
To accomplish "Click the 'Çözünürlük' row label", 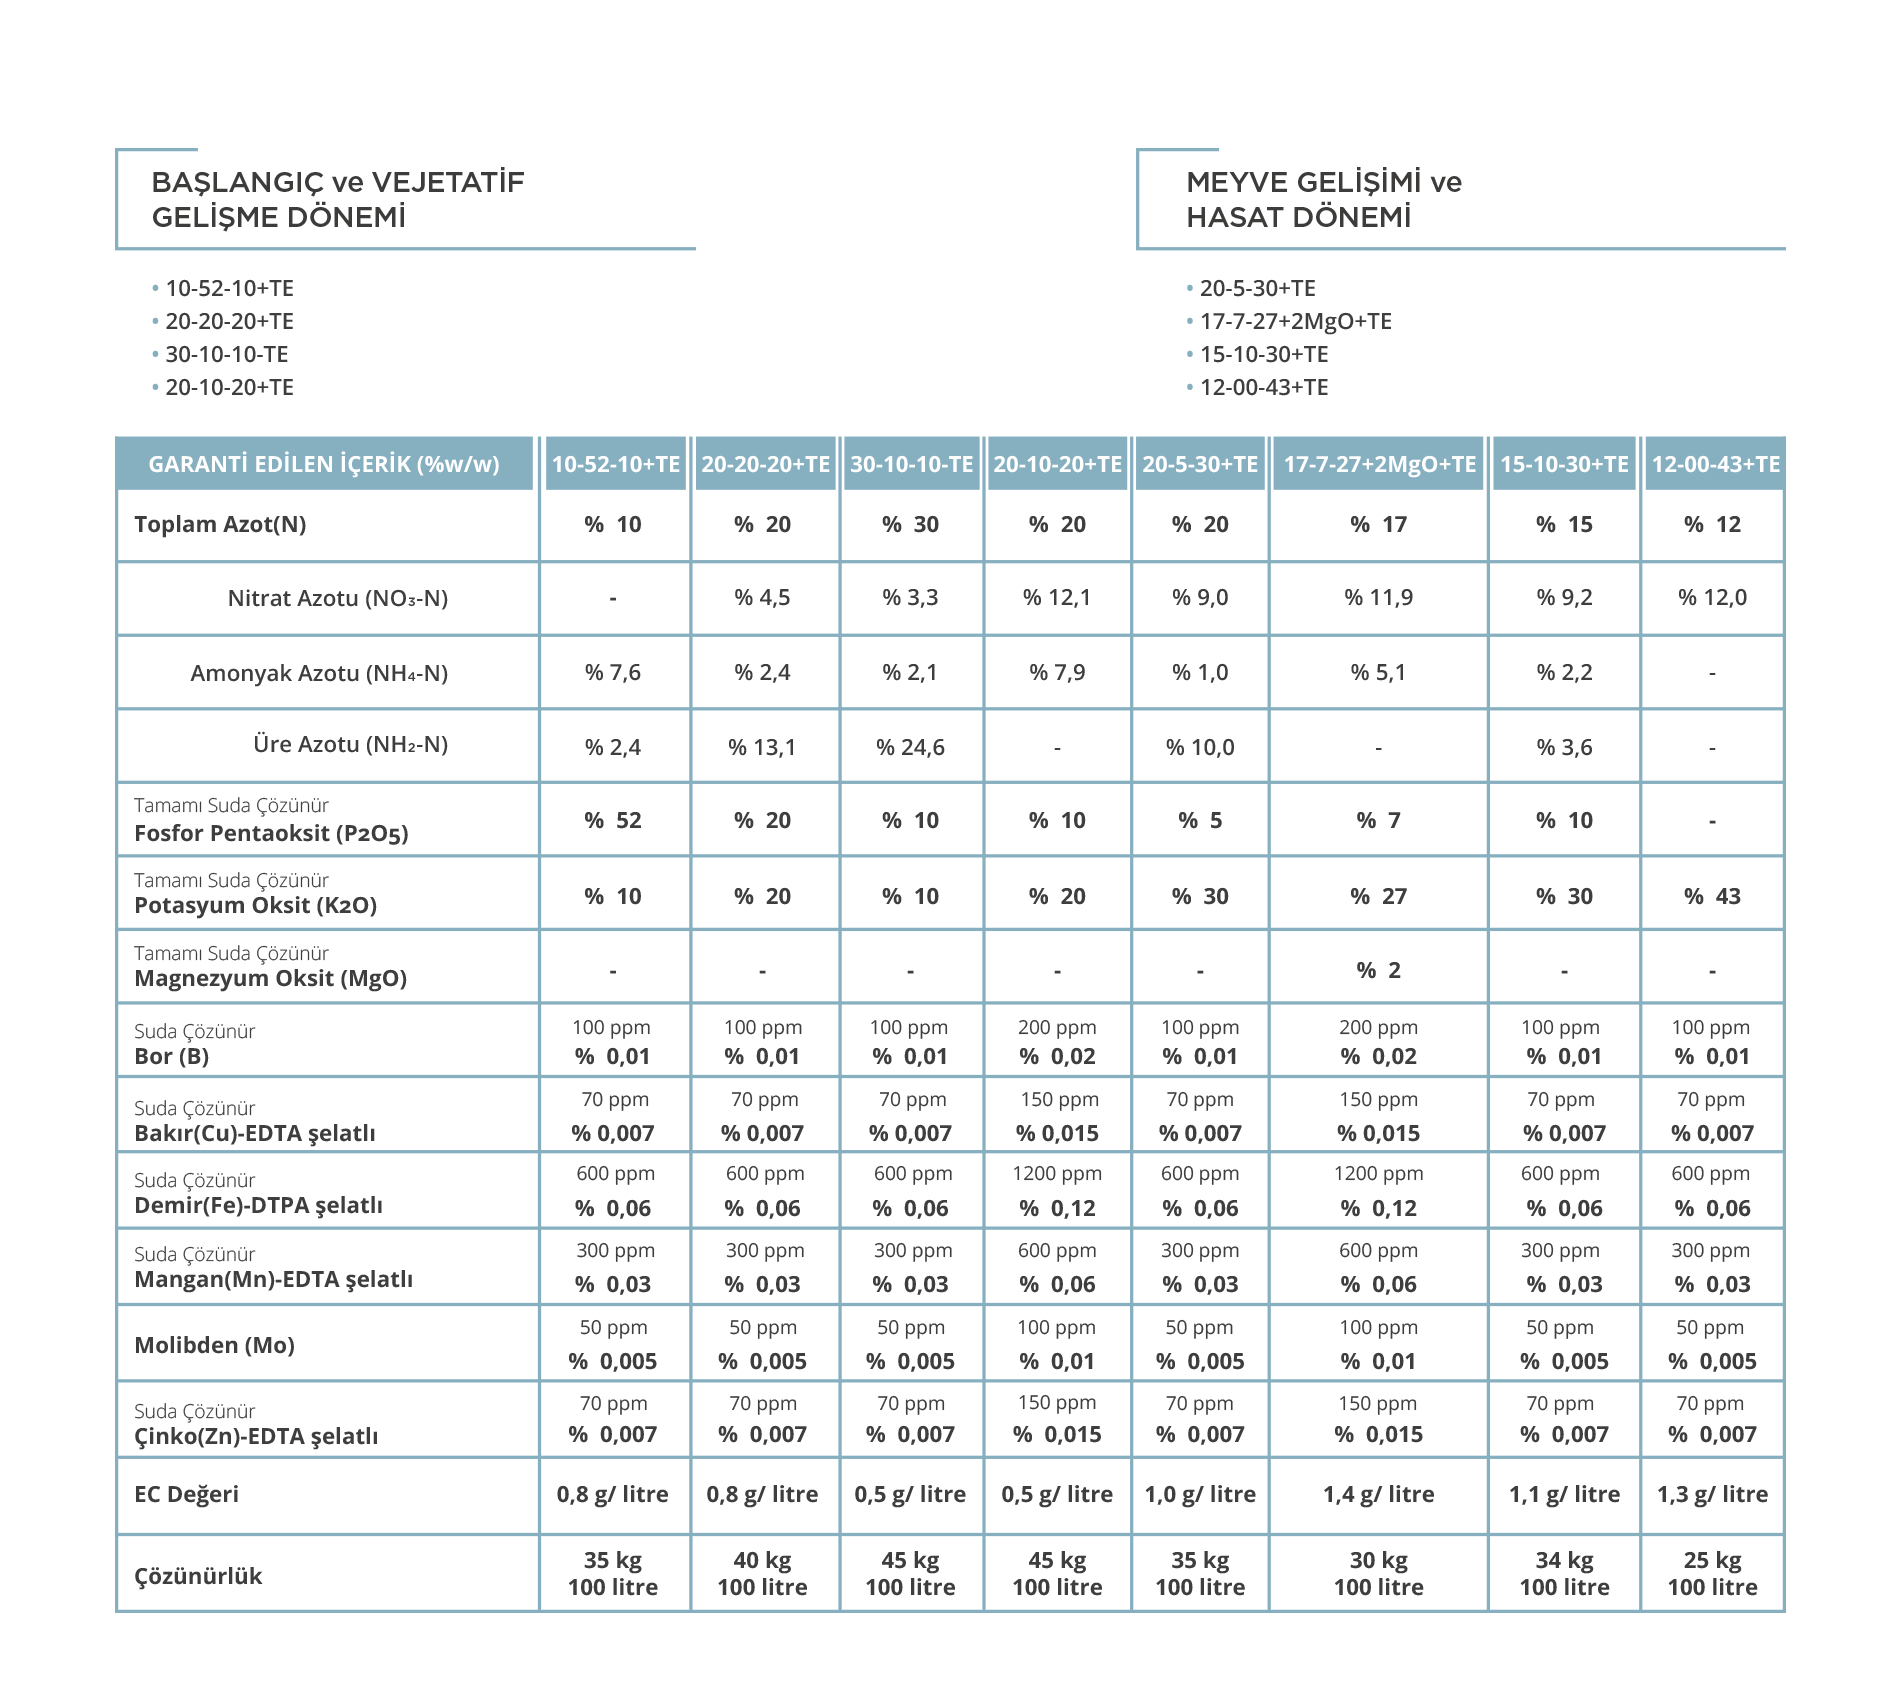I will 198,1576.
